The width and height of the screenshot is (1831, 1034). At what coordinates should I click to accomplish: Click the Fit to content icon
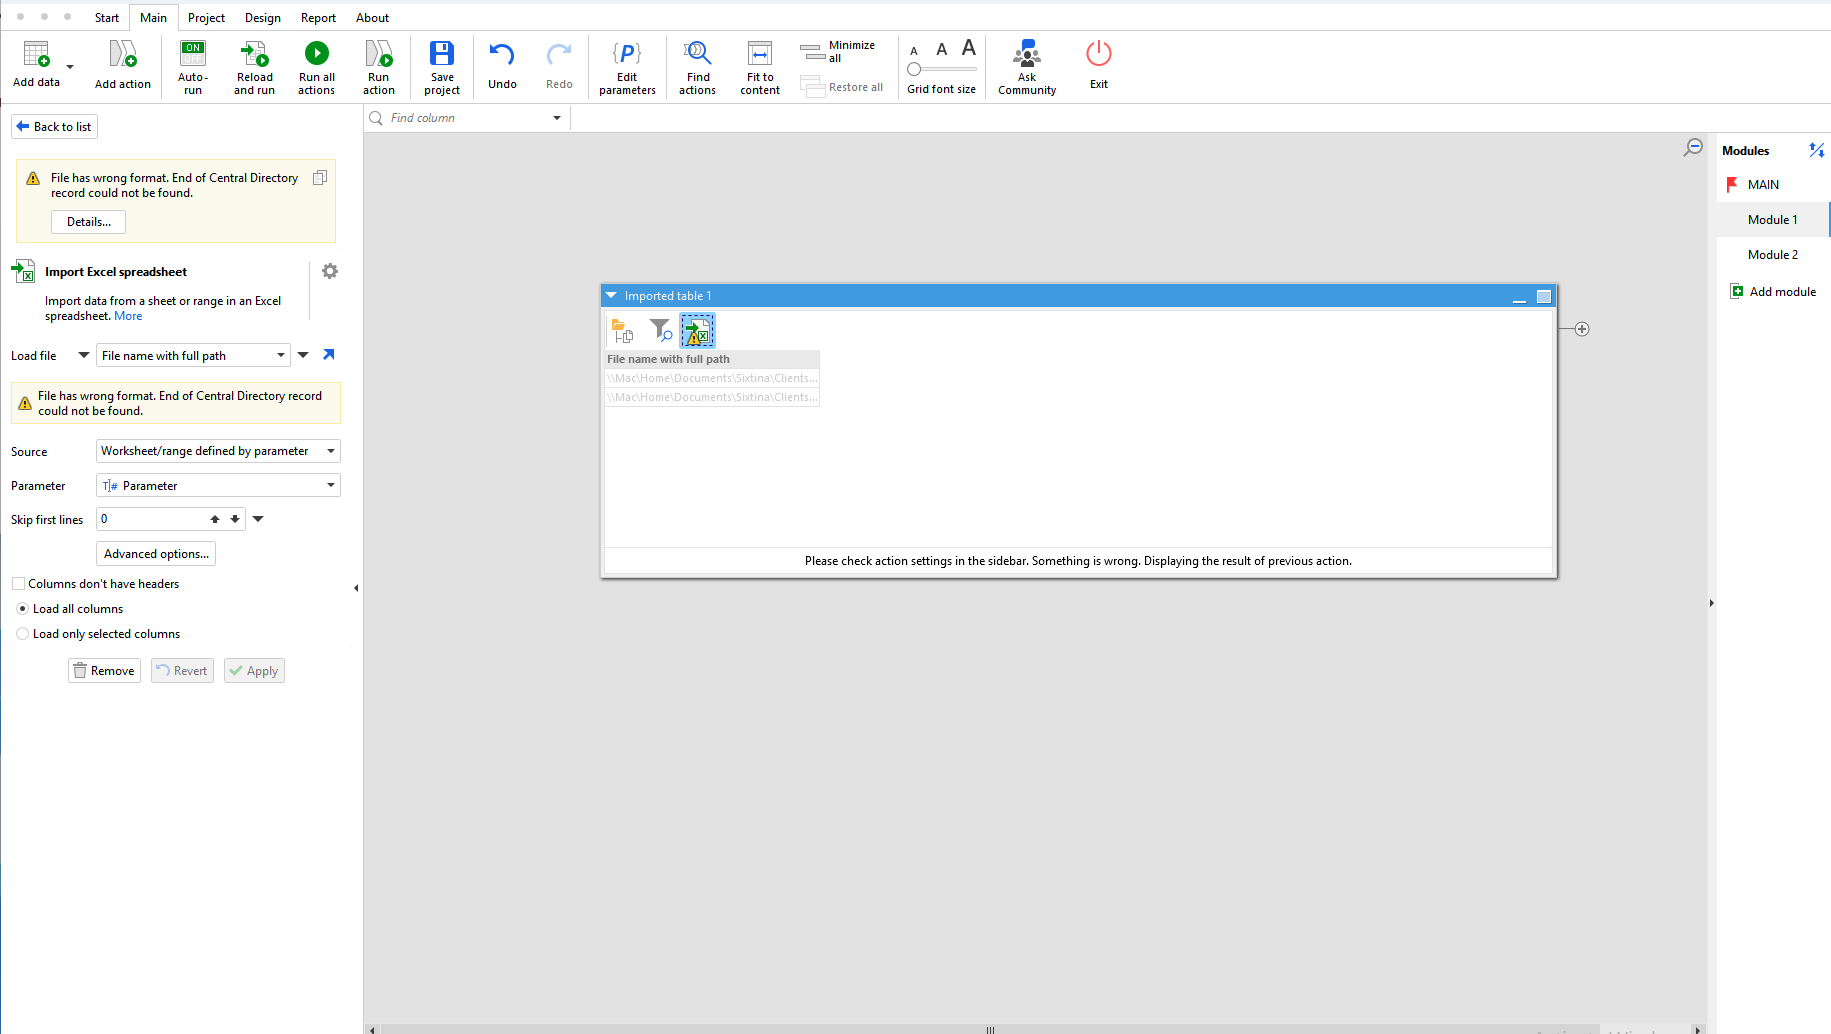tap(760, 54)
